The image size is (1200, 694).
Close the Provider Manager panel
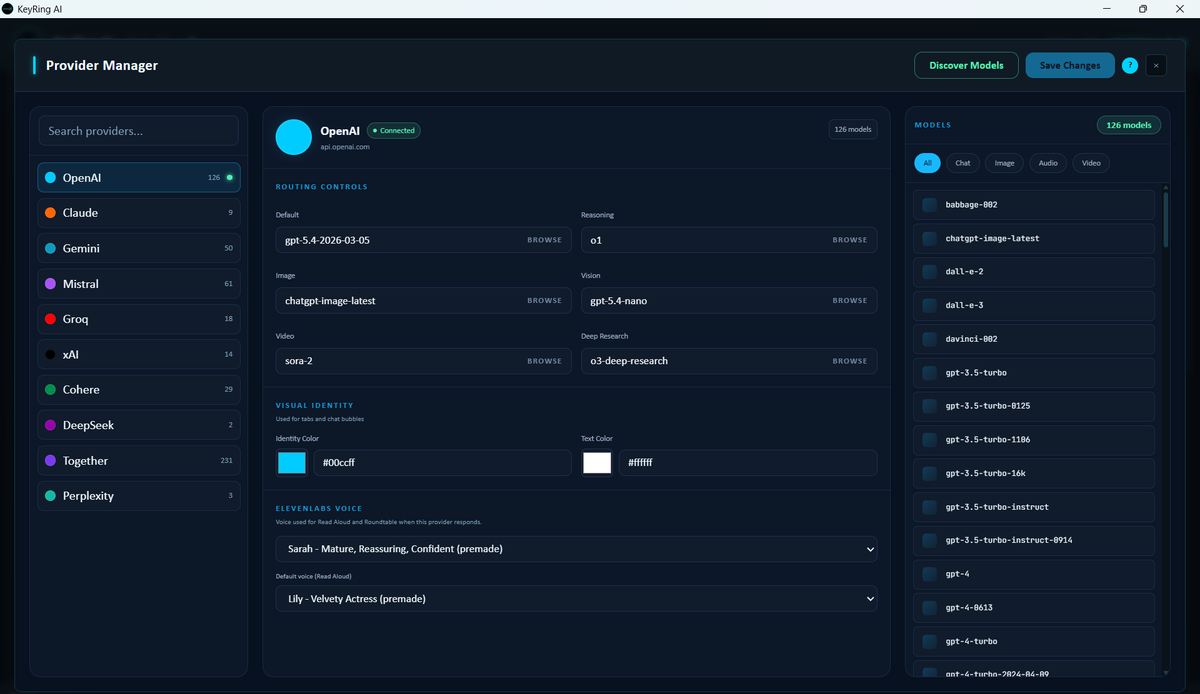(x=1156, y=66)
